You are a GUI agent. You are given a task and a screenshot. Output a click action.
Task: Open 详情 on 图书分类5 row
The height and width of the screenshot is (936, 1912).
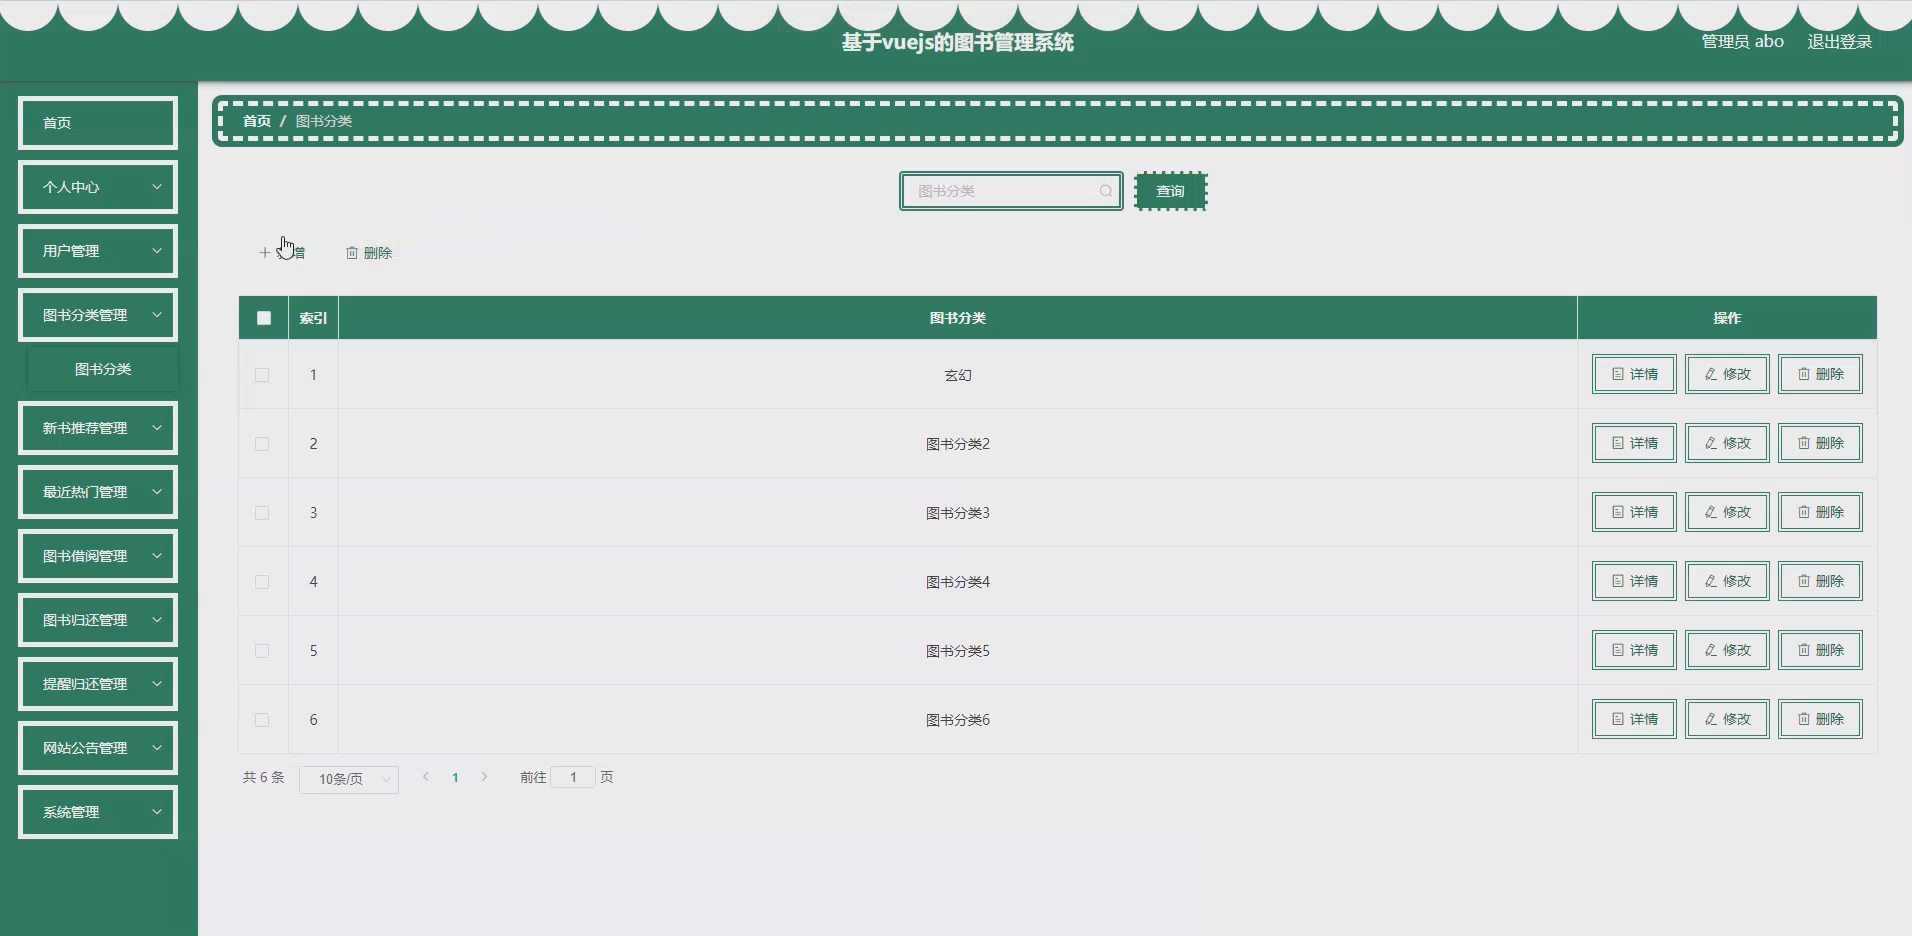pos(1634,650)
